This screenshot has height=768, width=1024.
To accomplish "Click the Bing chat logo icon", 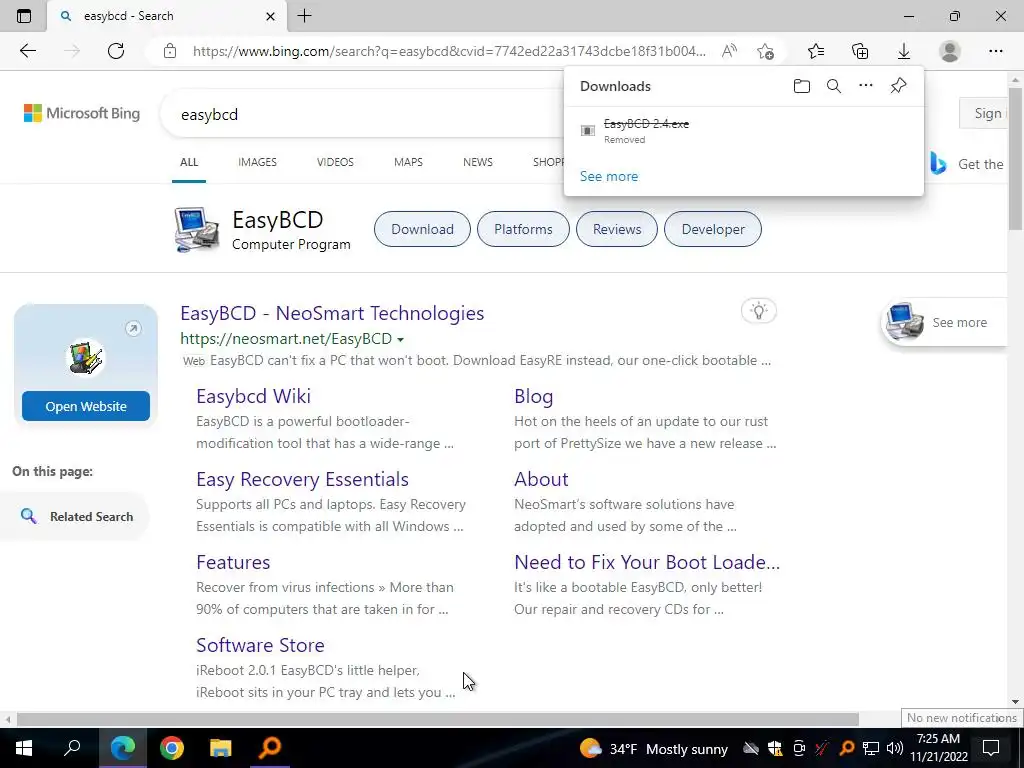I will pyautogui.click(x=938, y=163).
